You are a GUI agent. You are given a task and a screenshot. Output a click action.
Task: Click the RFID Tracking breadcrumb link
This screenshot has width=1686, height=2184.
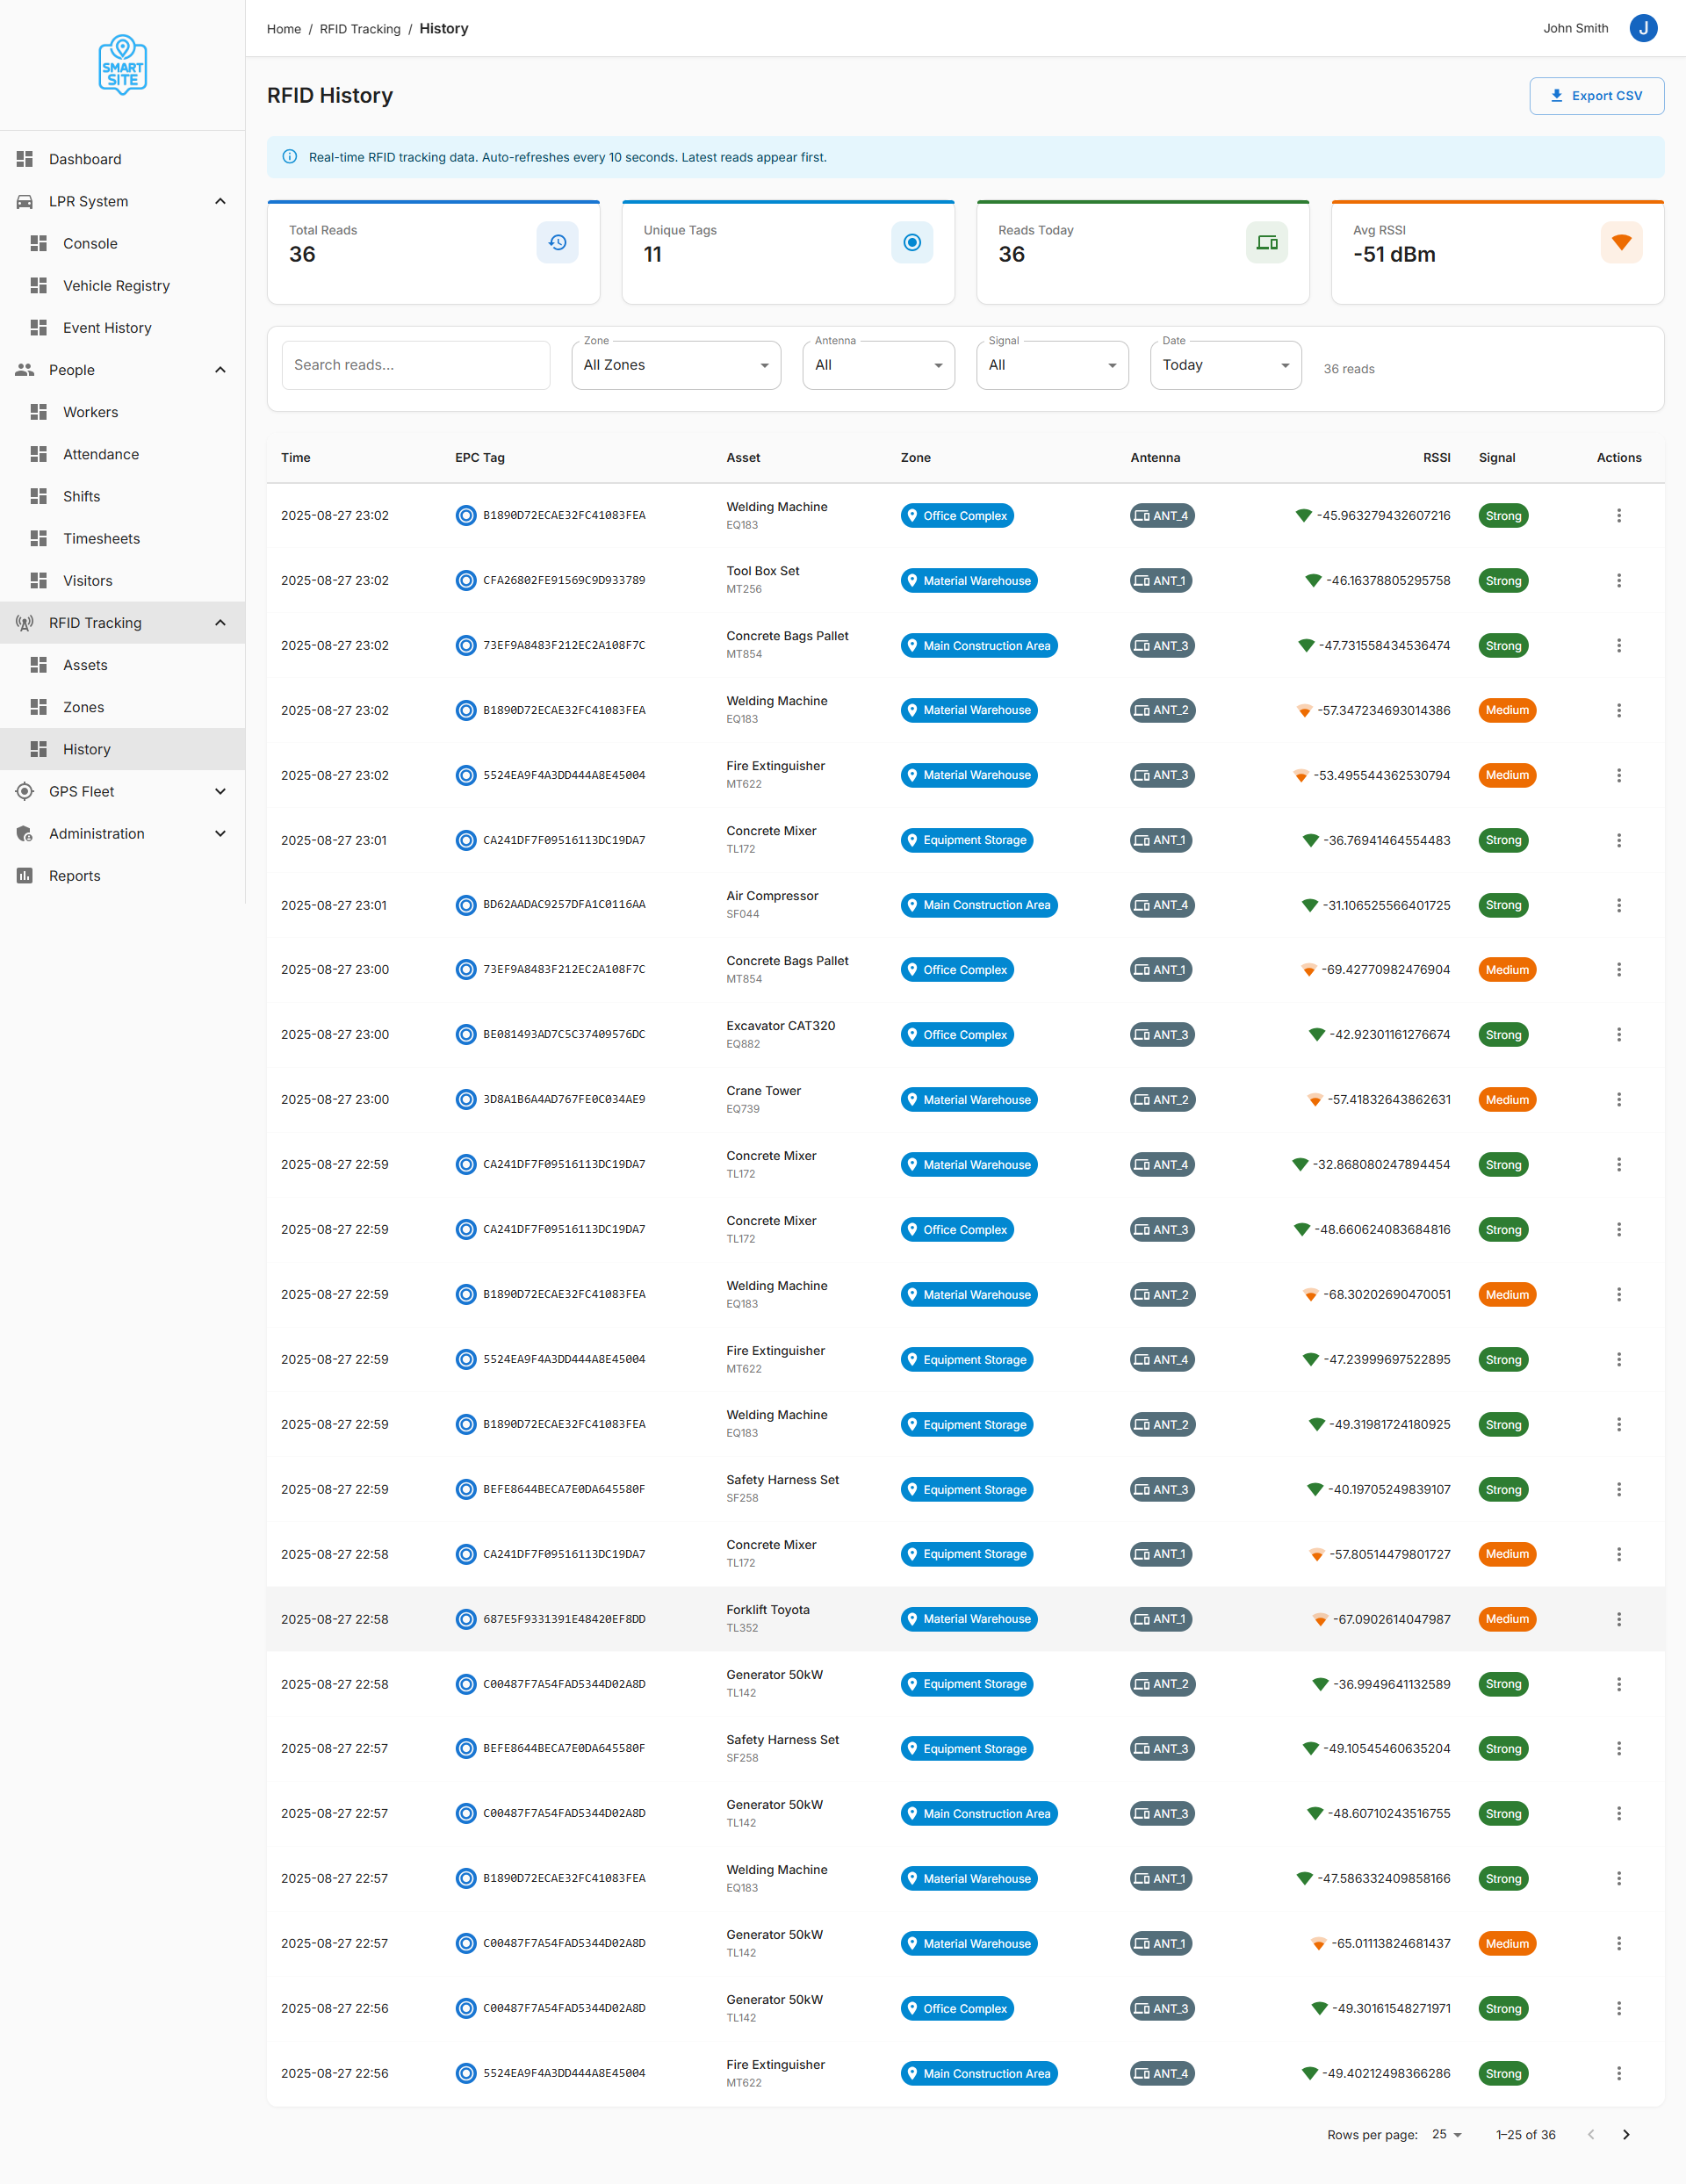coord(359,29)
